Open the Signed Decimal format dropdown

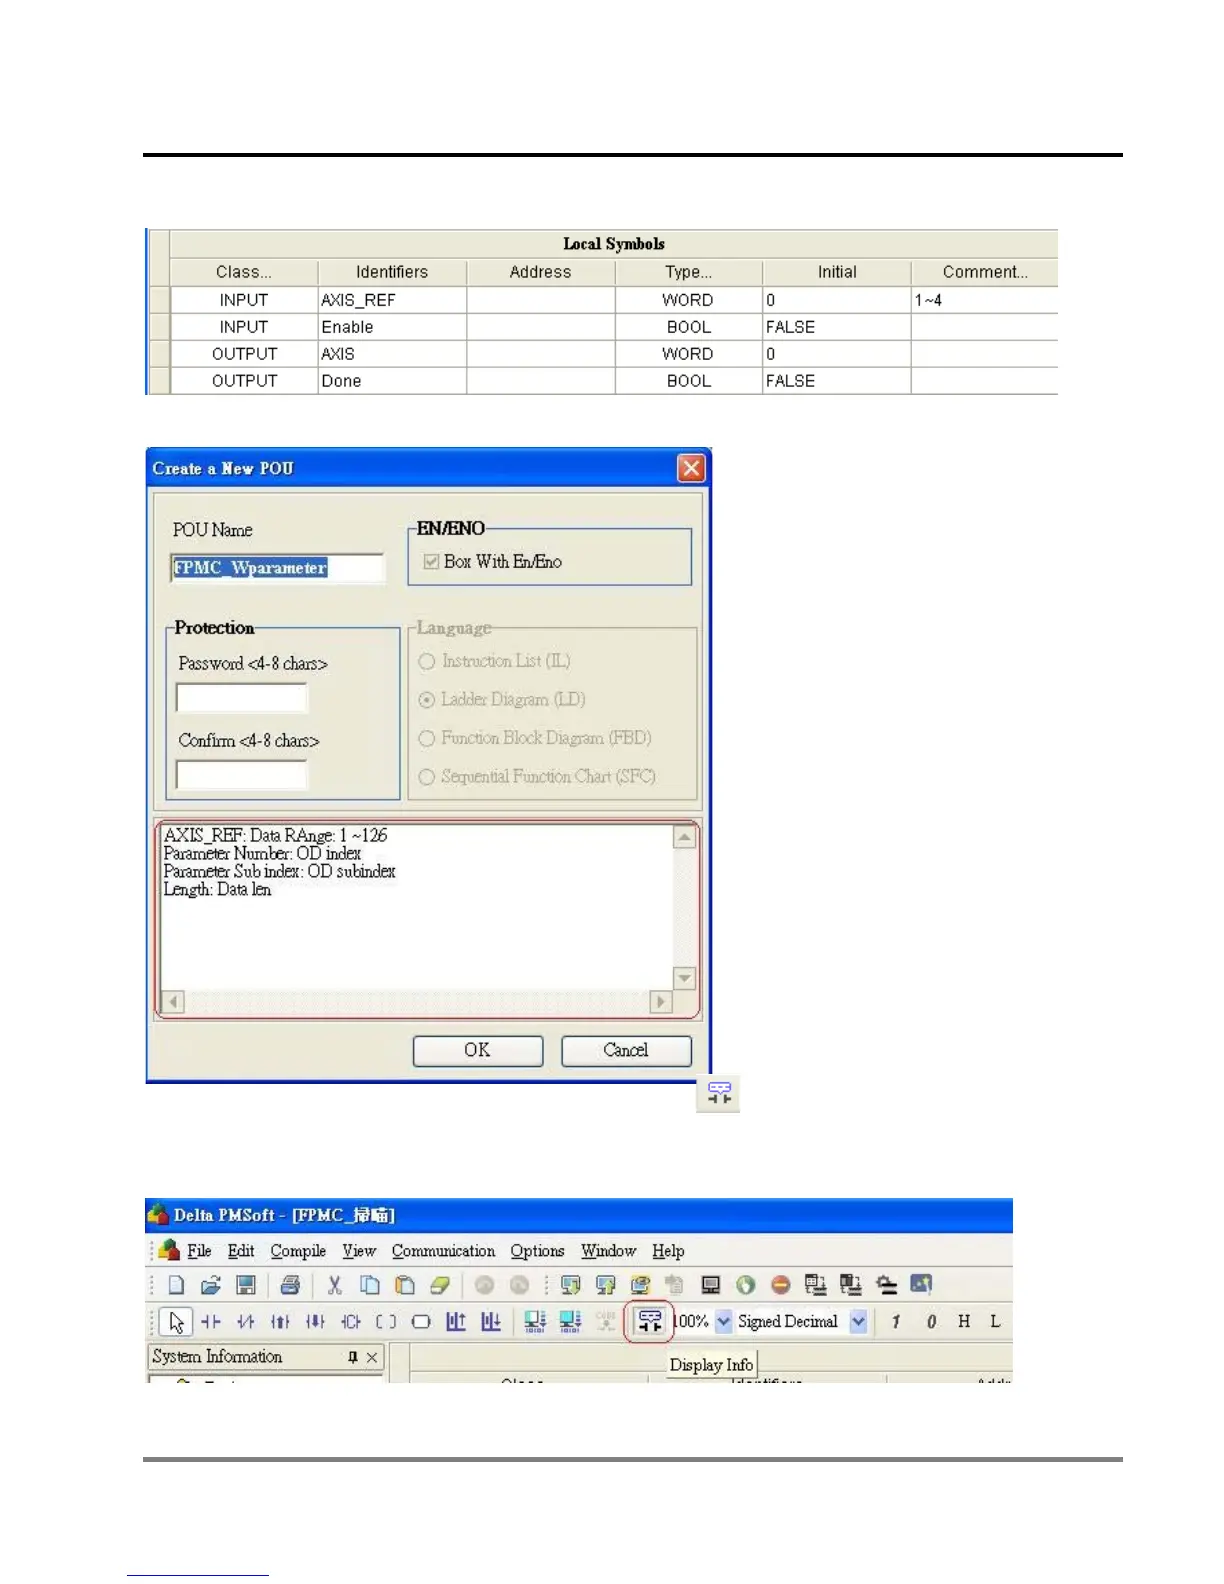click(x=858, y=1322)
